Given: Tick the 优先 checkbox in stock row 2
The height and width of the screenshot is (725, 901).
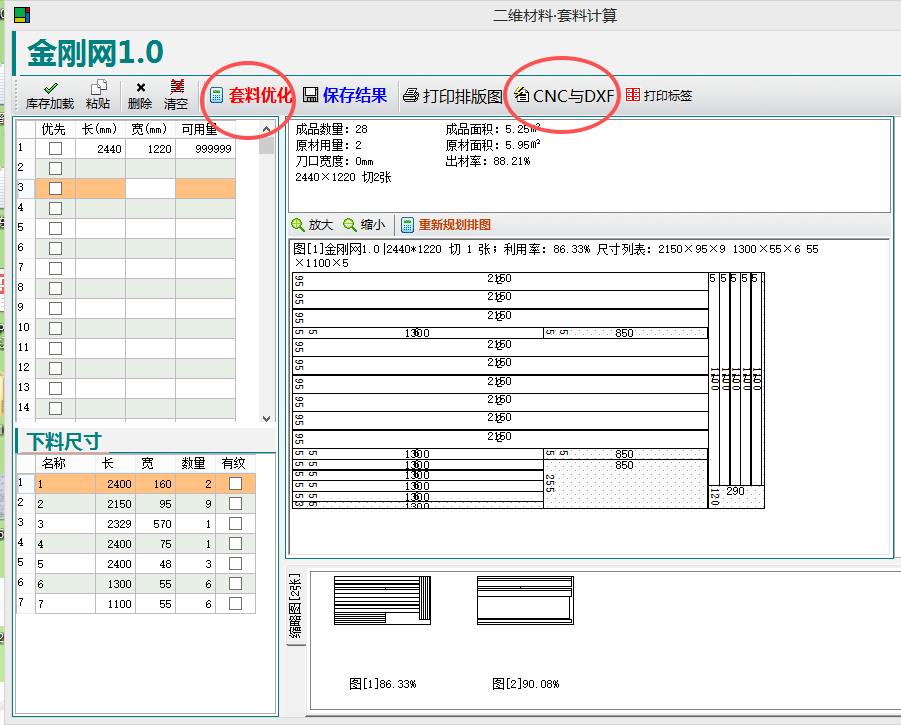Looking at the screenshot, I should point(56,168).
